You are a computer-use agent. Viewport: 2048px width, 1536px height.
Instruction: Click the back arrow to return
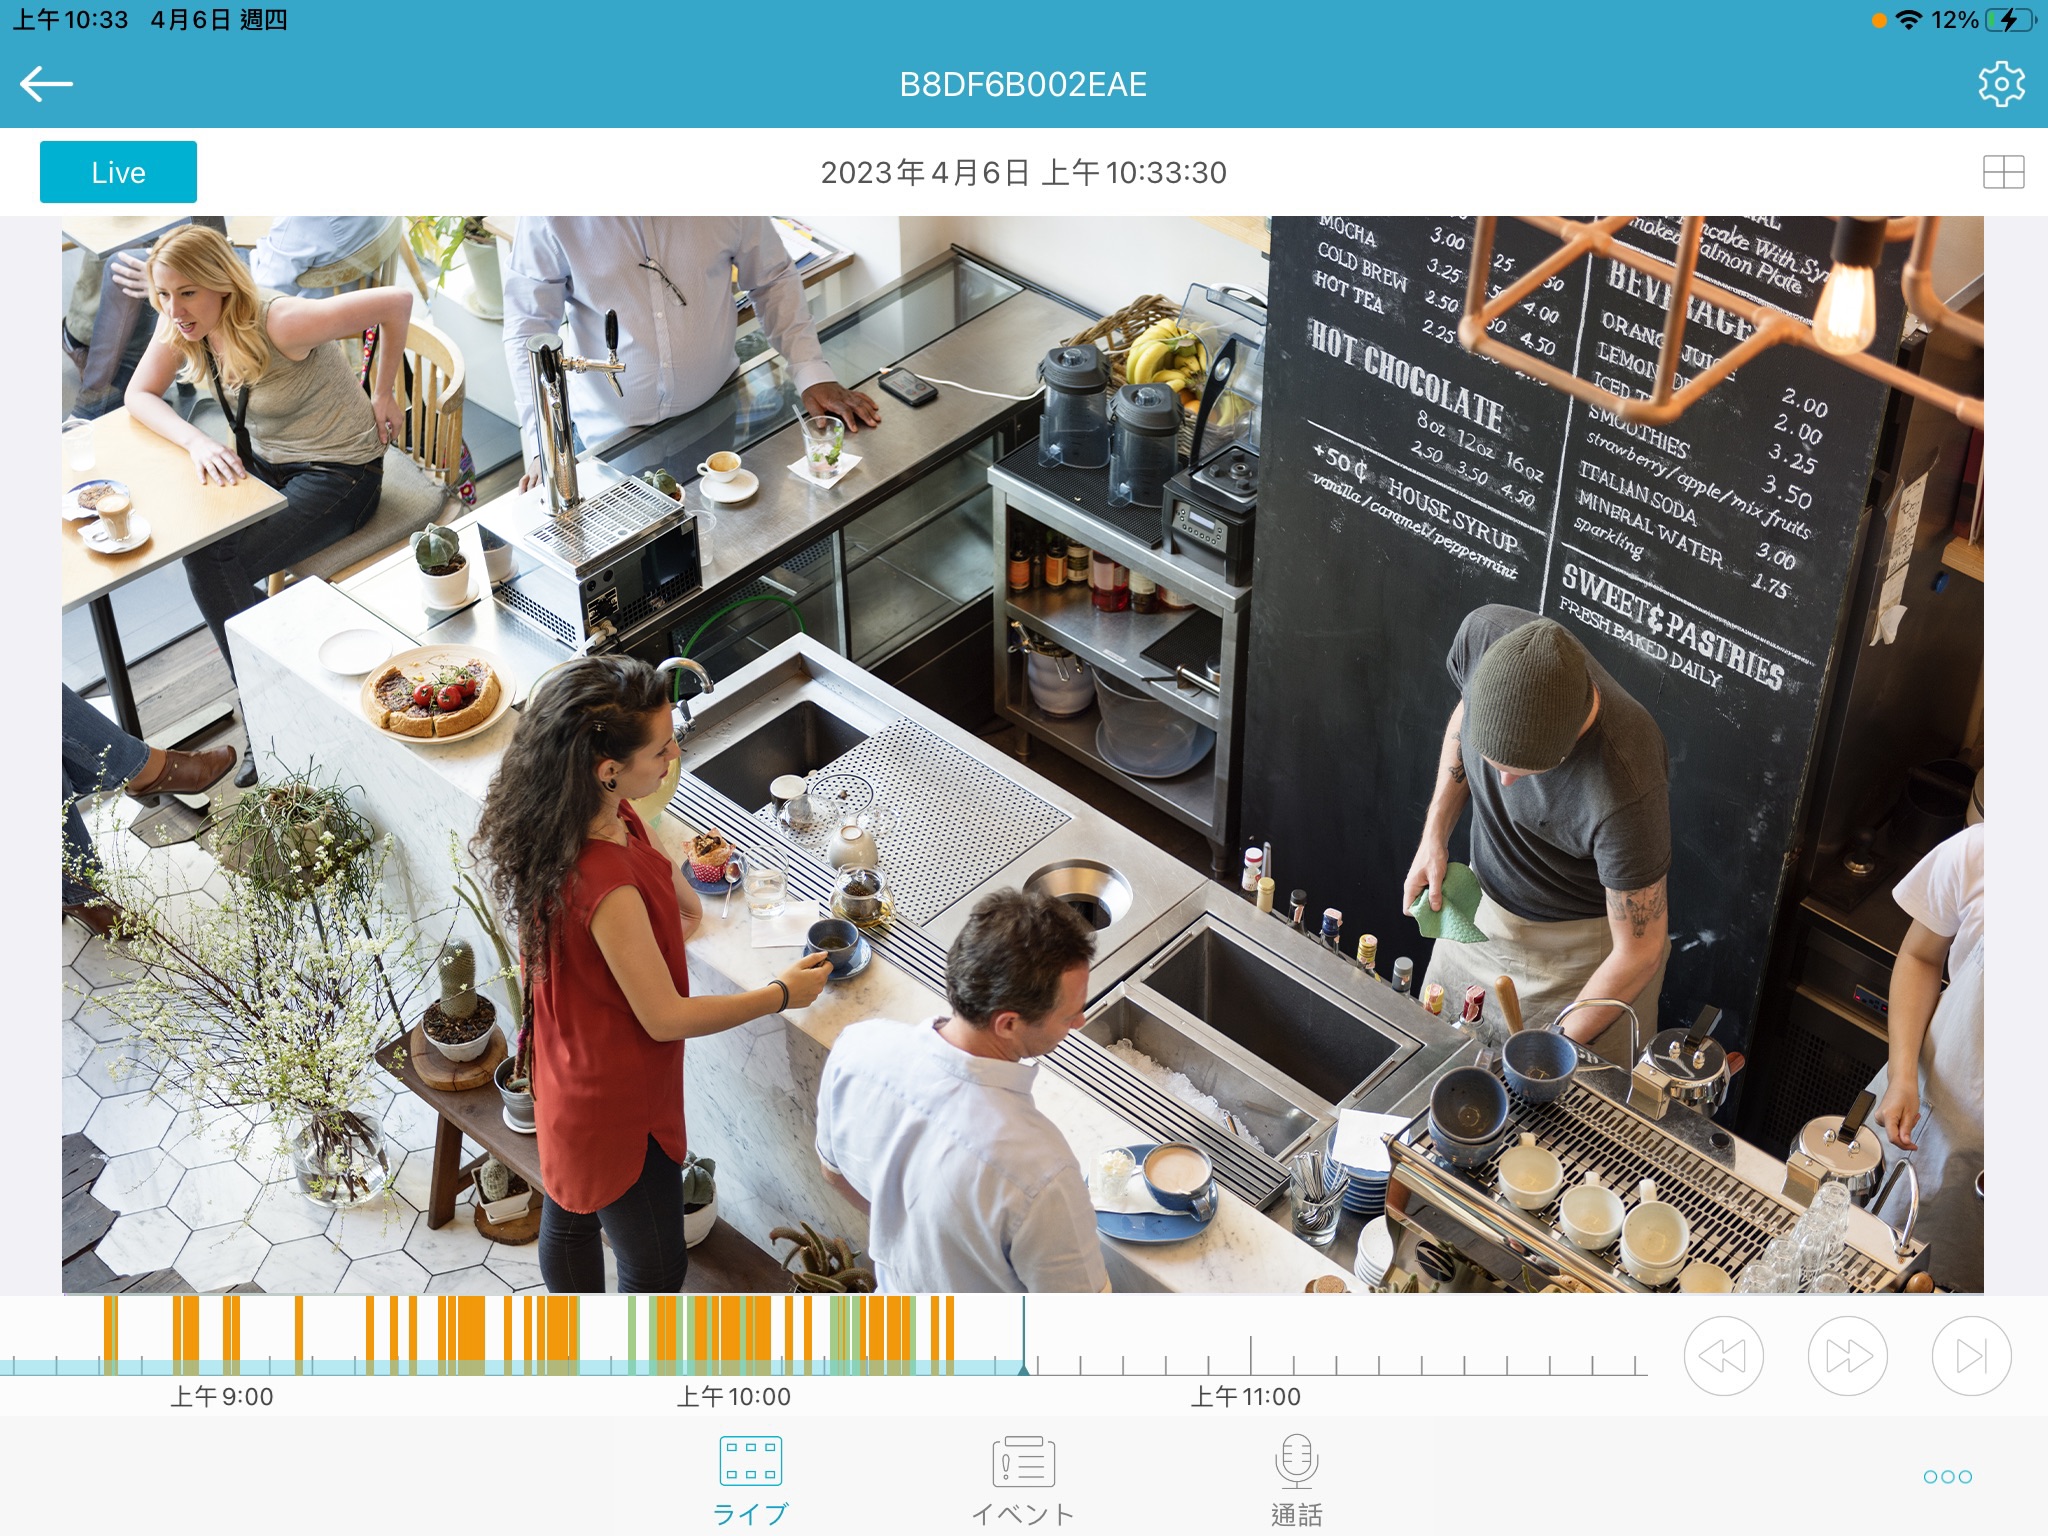tap(45, 84)
